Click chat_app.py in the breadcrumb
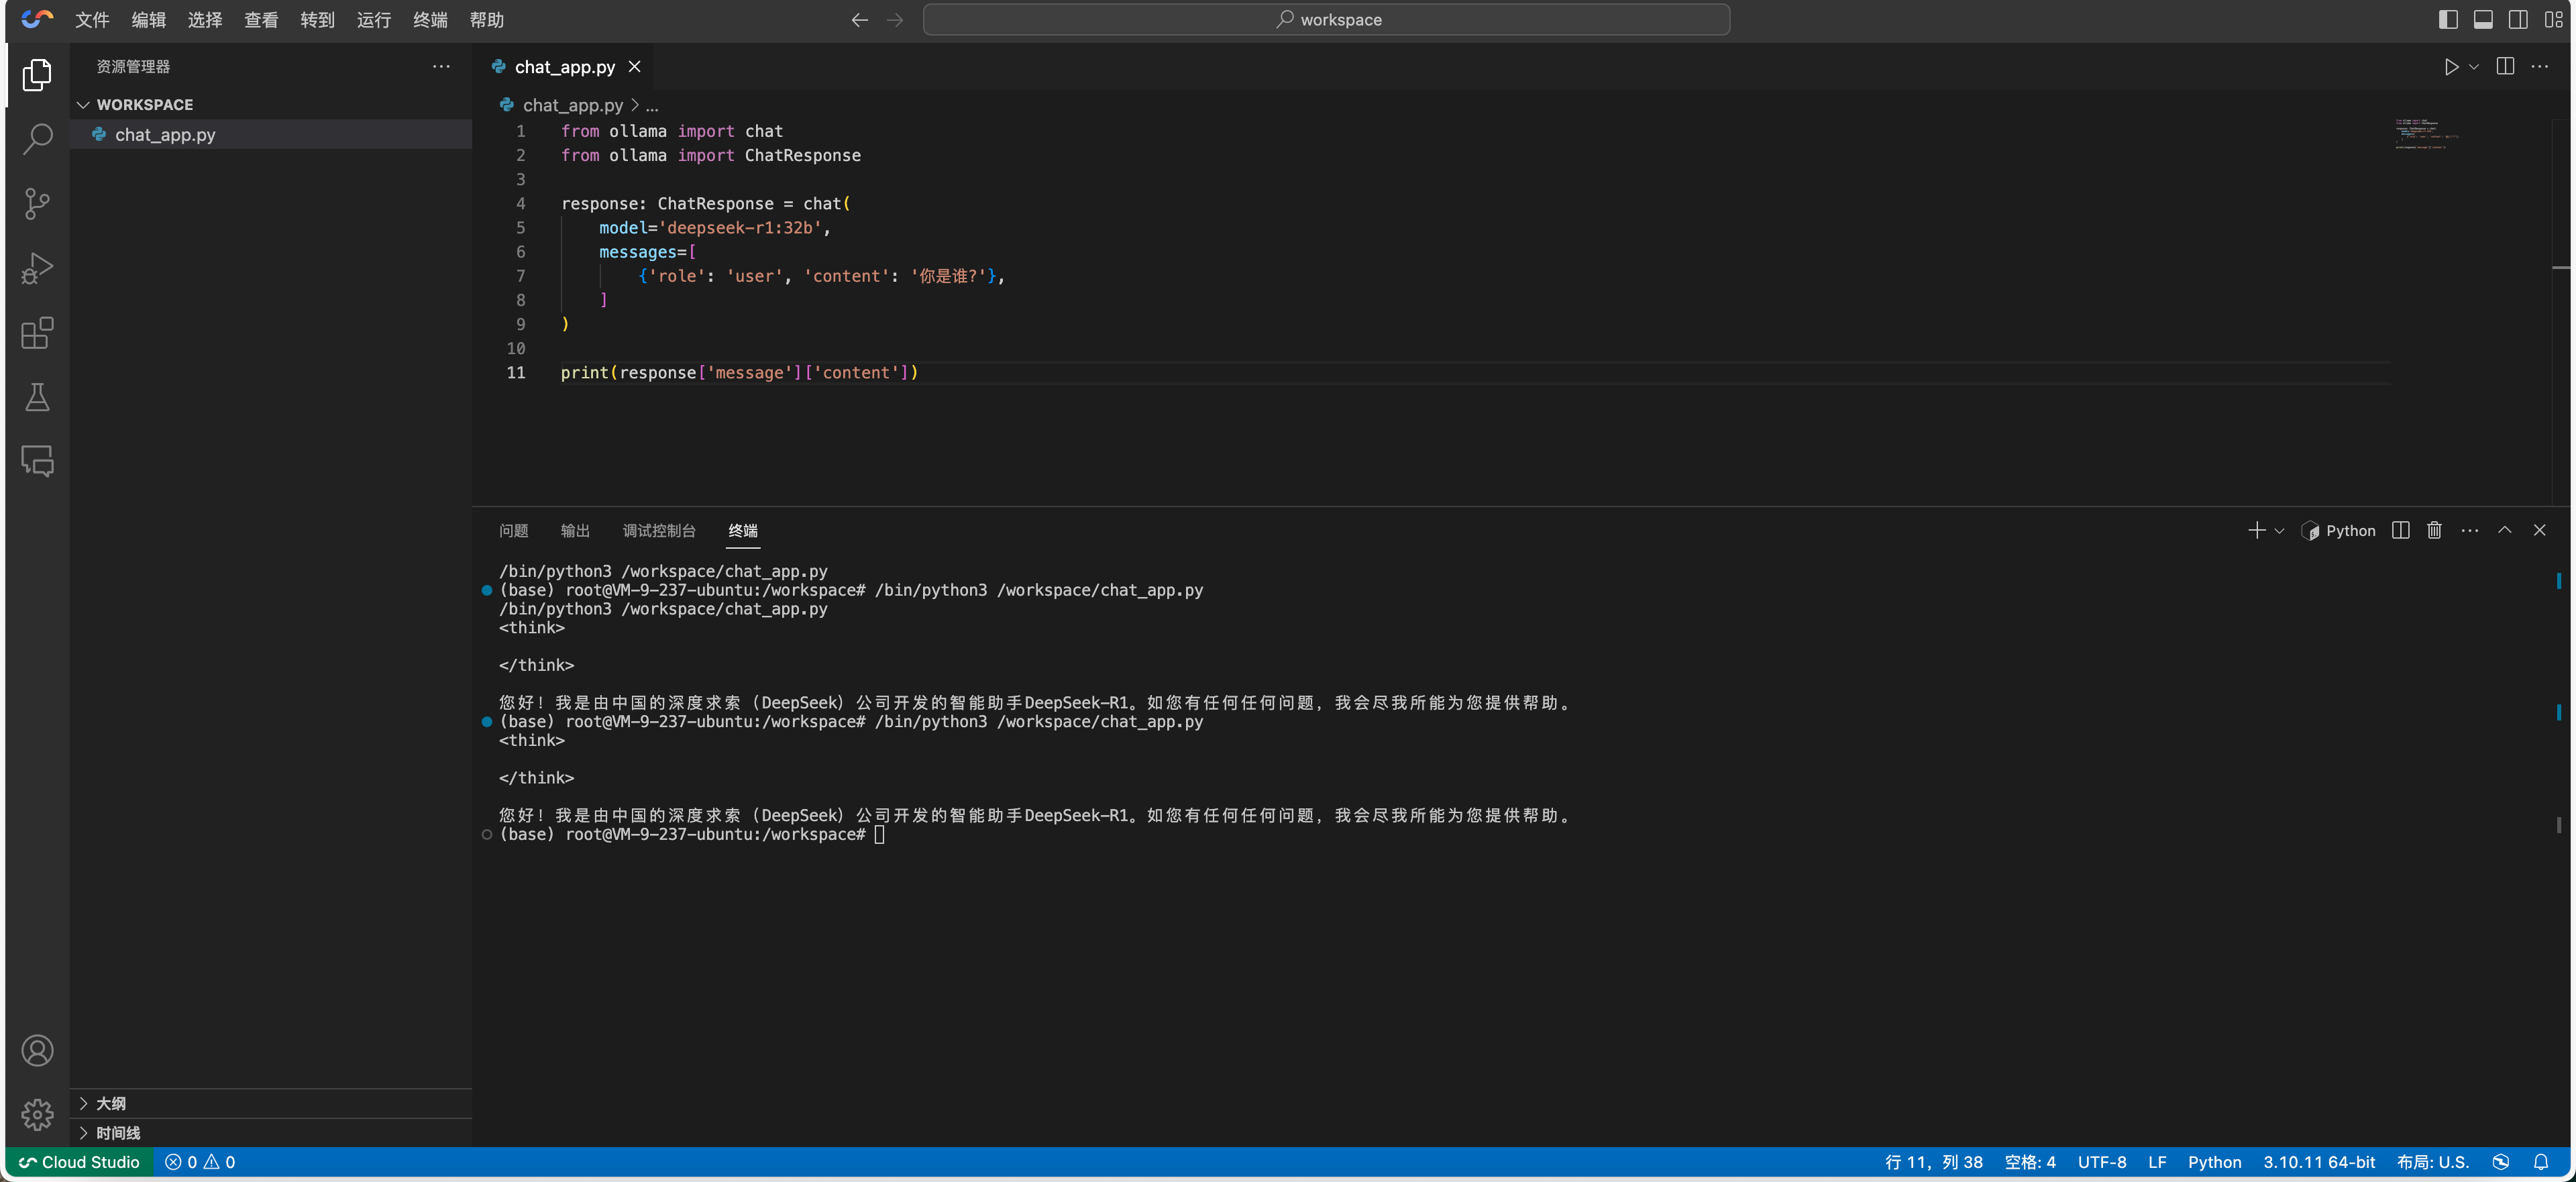2576x1182 pixels. coord(572,105)
